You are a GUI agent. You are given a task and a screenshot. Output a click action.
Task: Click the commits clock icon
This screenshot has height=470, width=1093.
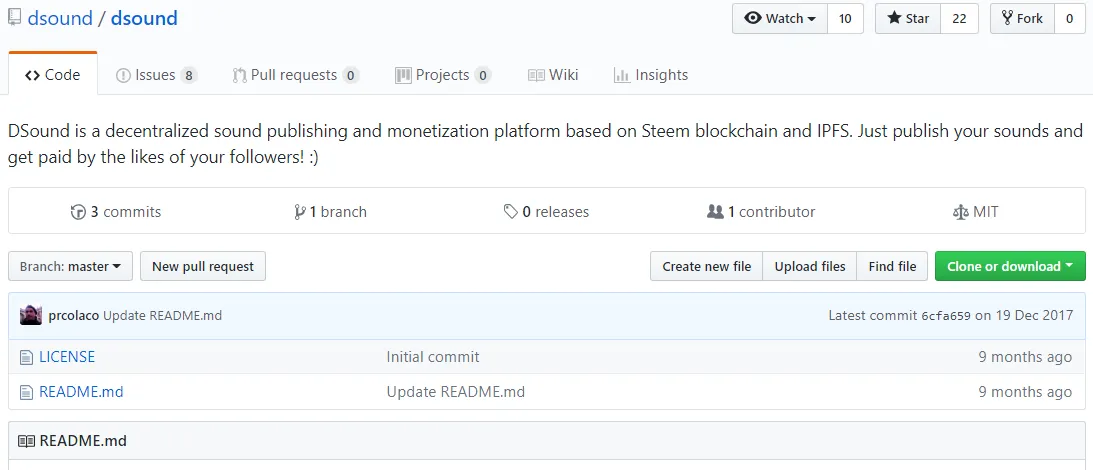tap(78, 211)
